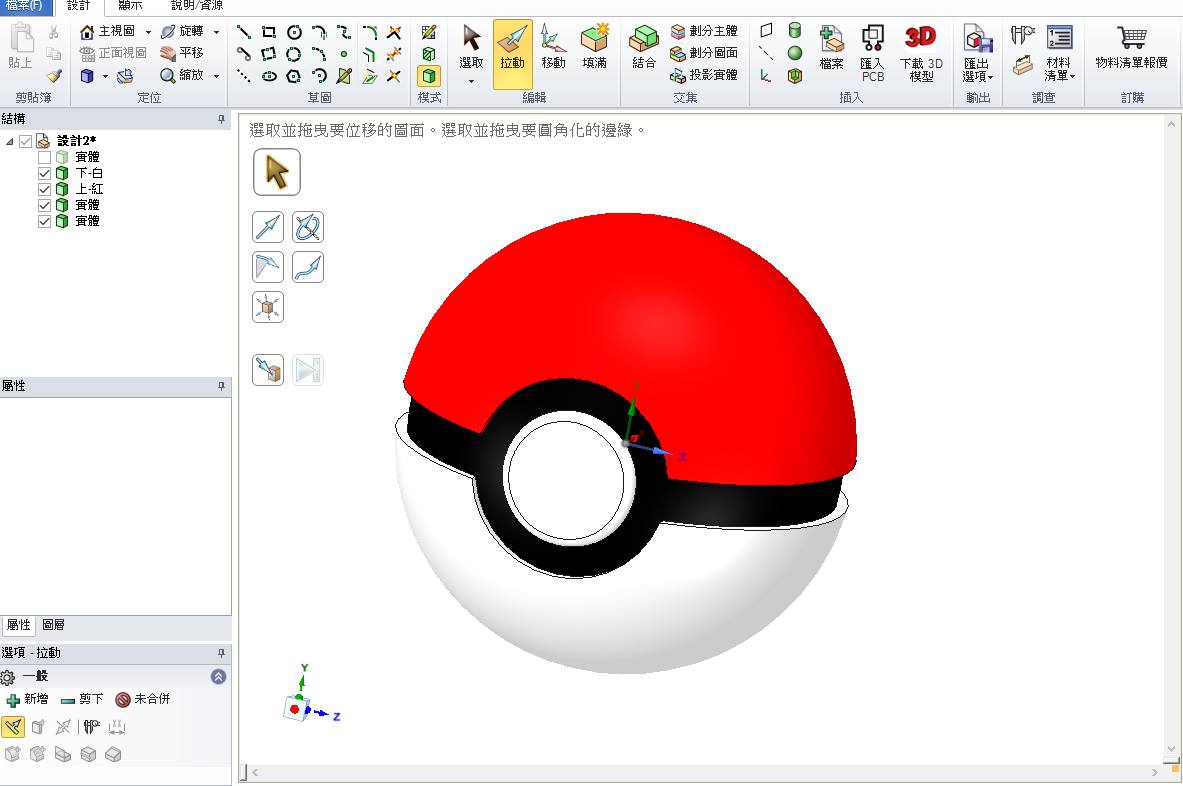Open 物料清單報價 BOM quote
This screenshot has width=1183, height=786.
1131,48
